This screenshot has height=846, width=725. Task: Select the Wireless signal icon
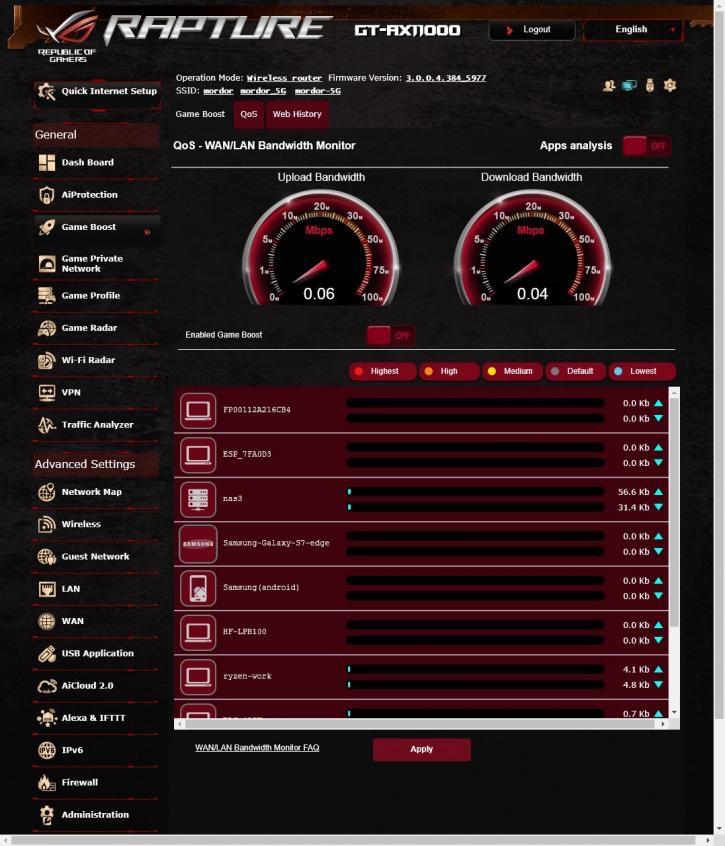click(x=47, y=524)
